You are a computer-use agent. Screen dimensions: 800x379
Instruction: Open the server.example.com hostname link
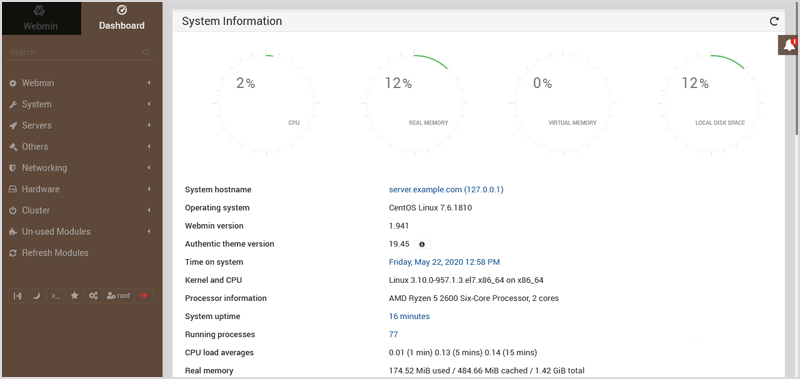click(x=446, y=189)
